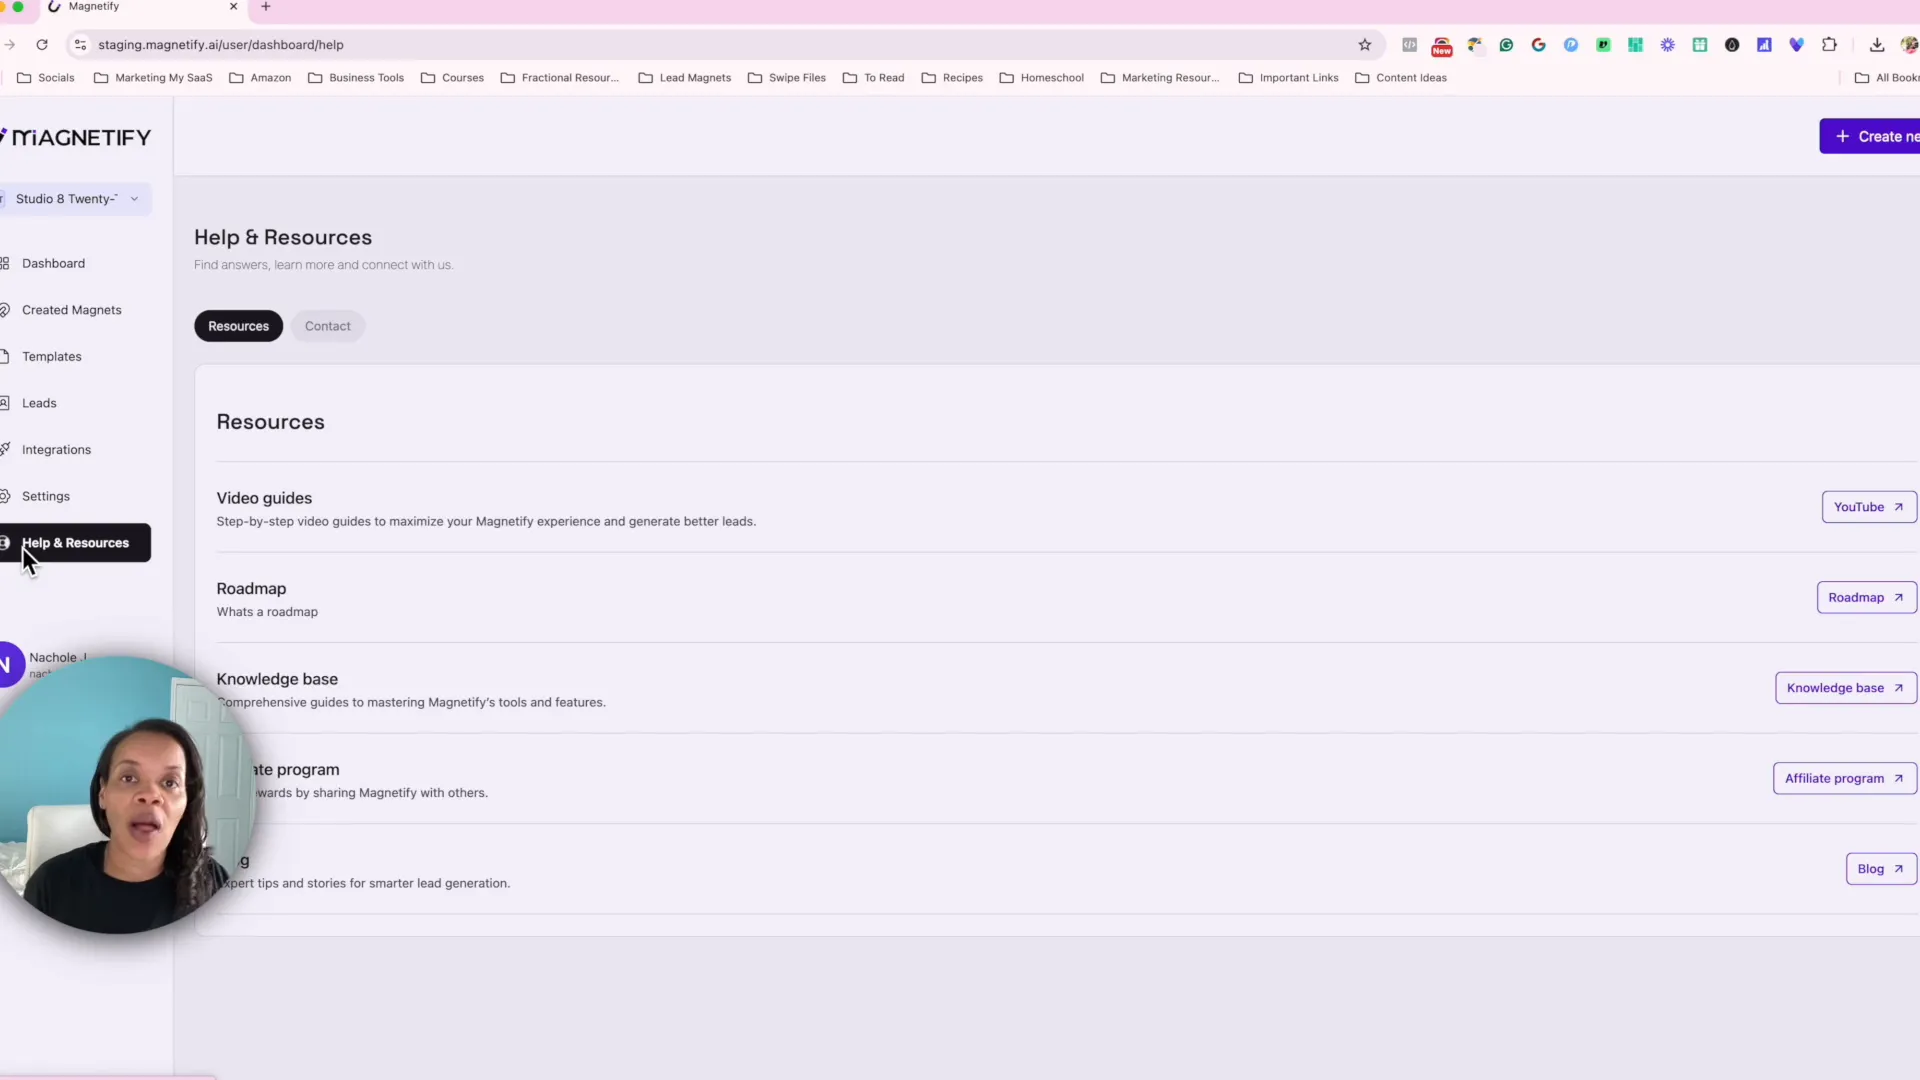
Task: Open Settings in the sidebar
Action: [45, 496]
